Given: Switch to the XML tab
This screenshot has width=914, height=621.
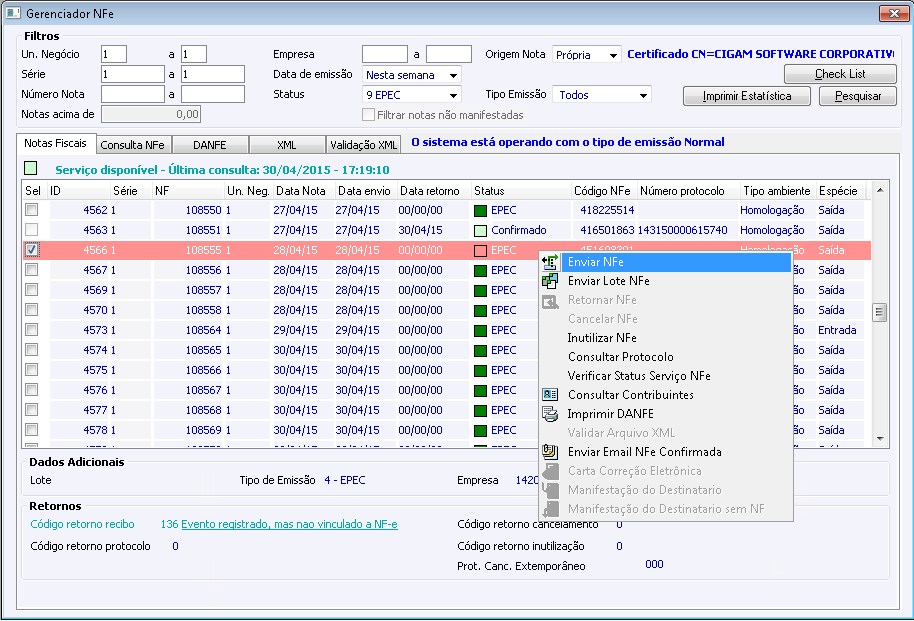Looking at the screenshot, I should pyautogui.click(x=286, y=145).
